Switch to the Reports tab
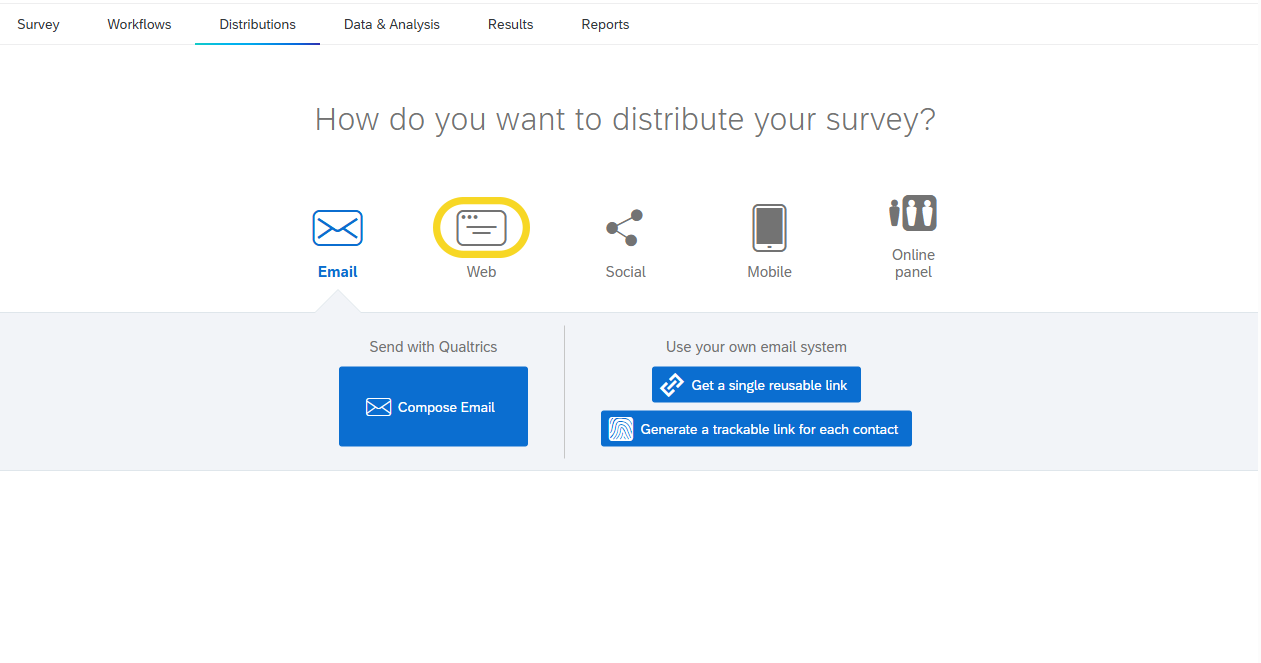The height and width of the screenshot is (663, 1261). tap(605, 24)
